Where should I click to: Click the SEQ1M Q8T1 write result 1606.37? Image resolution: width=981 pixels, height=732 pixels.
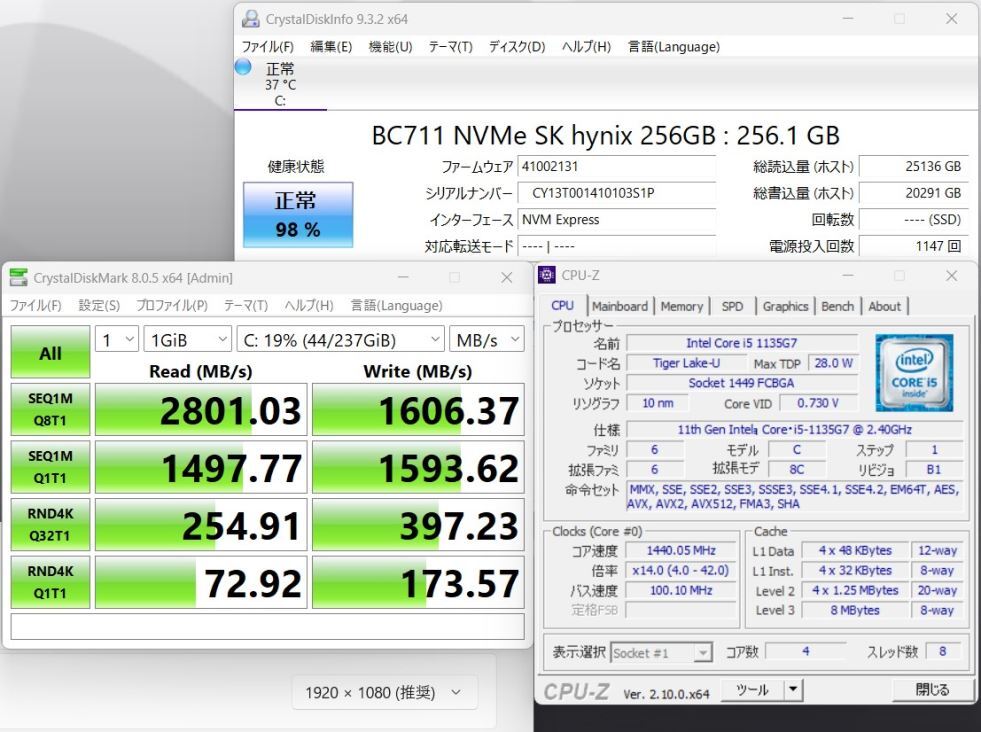pyautogui.click(x=418, y=409)
